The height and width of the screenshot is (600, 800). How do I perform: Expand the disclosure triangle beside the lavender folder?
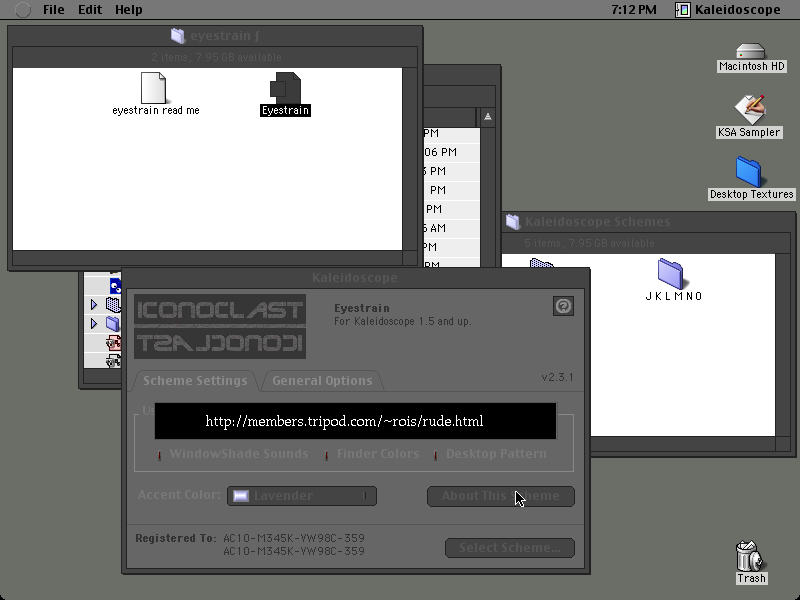click(x=94, y=323)
